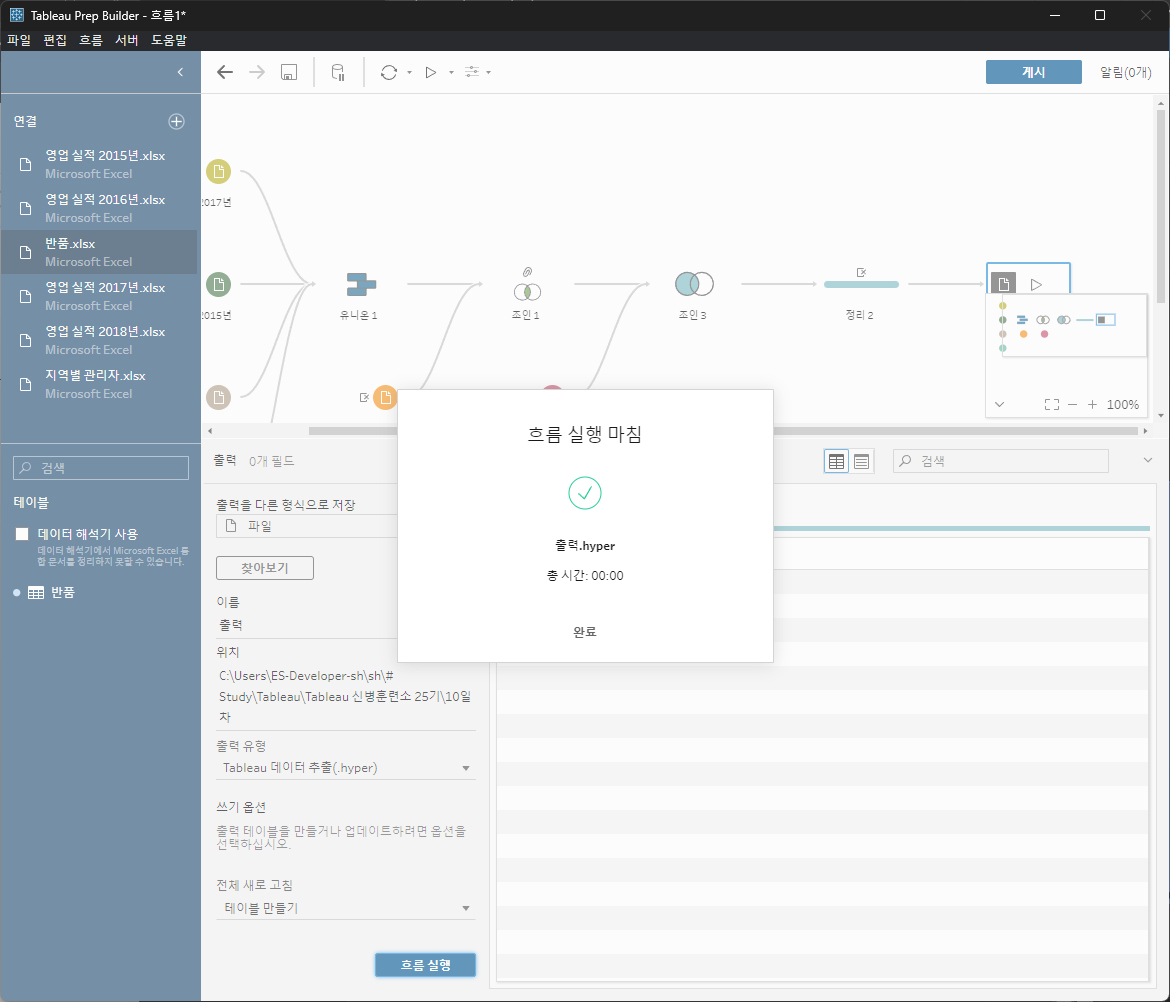Image resolution: width=1170 pixels, height=1002 pixels.
Task: Click the database pause icon in toolbar
Action: click(x=338, y=72)
